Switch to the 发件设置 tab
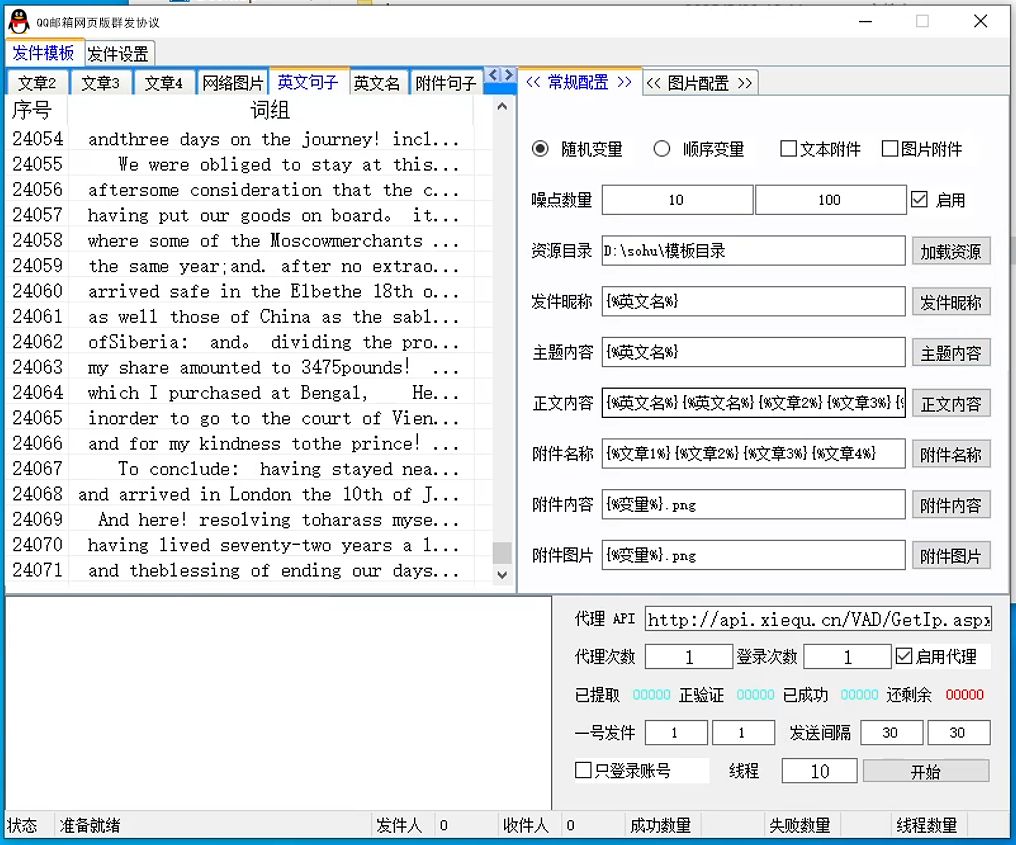This screenshot has width=1016, height=845. [118, 54]
